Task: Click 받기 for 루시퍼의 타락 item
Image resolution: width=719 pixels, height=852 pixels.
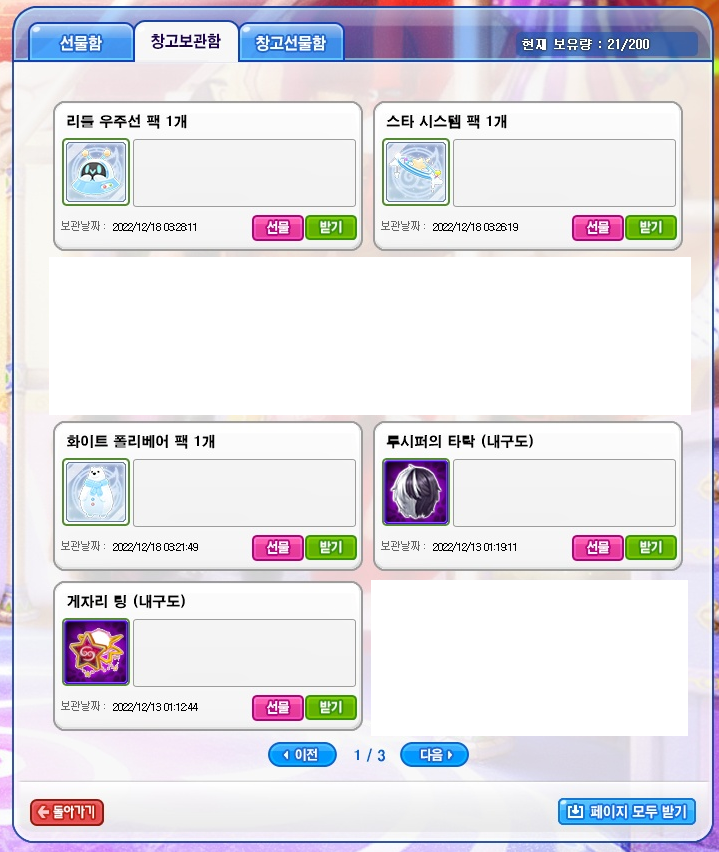Action: pyautogui.click(x=651, y=548)
